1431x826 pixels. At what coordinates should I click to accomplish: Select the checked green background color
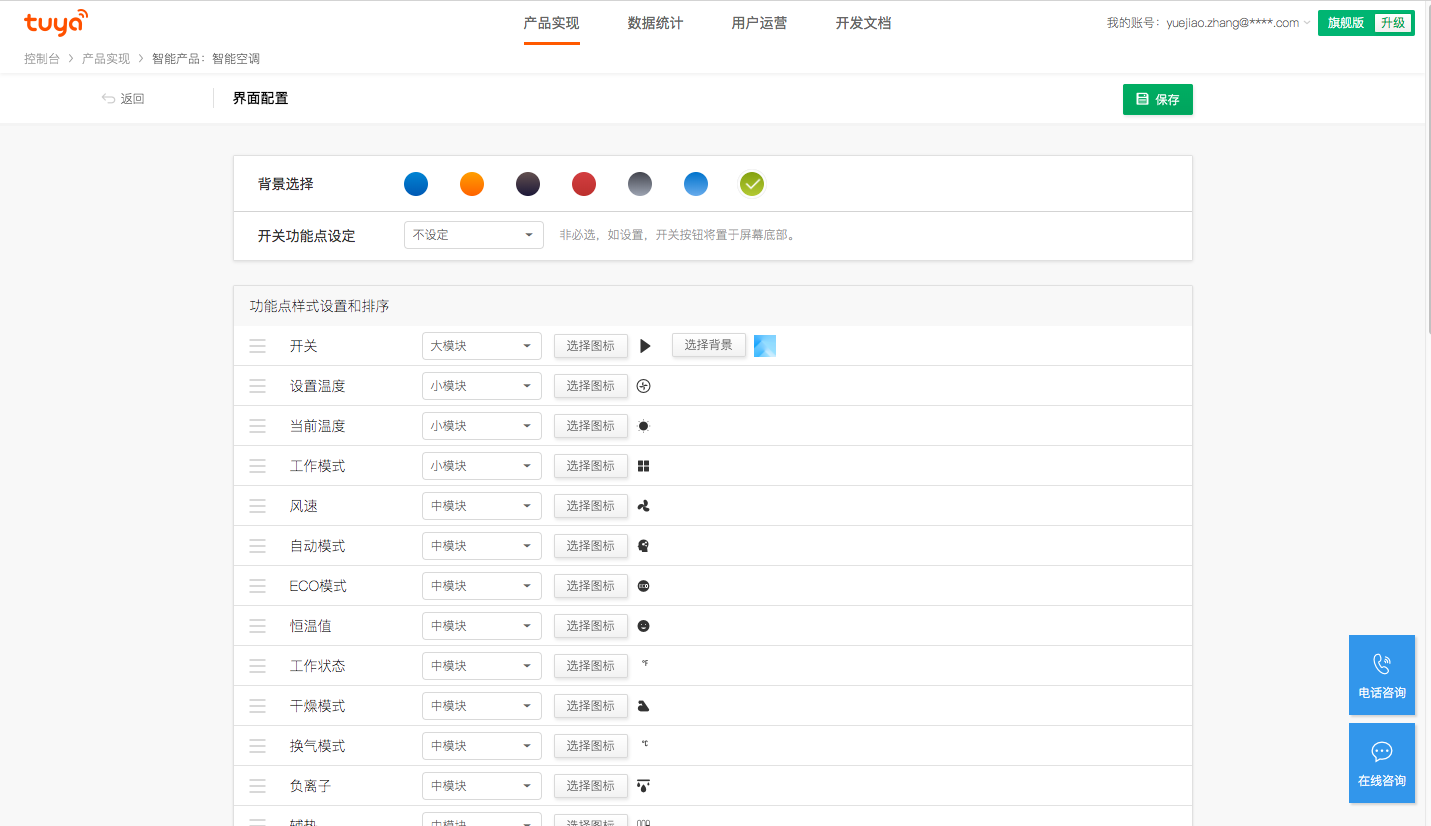click(x=752, y=184)
